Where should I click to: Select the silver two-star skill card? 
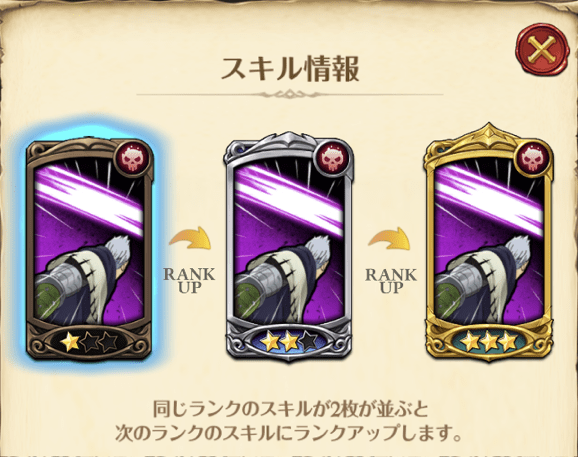(288, 245)
